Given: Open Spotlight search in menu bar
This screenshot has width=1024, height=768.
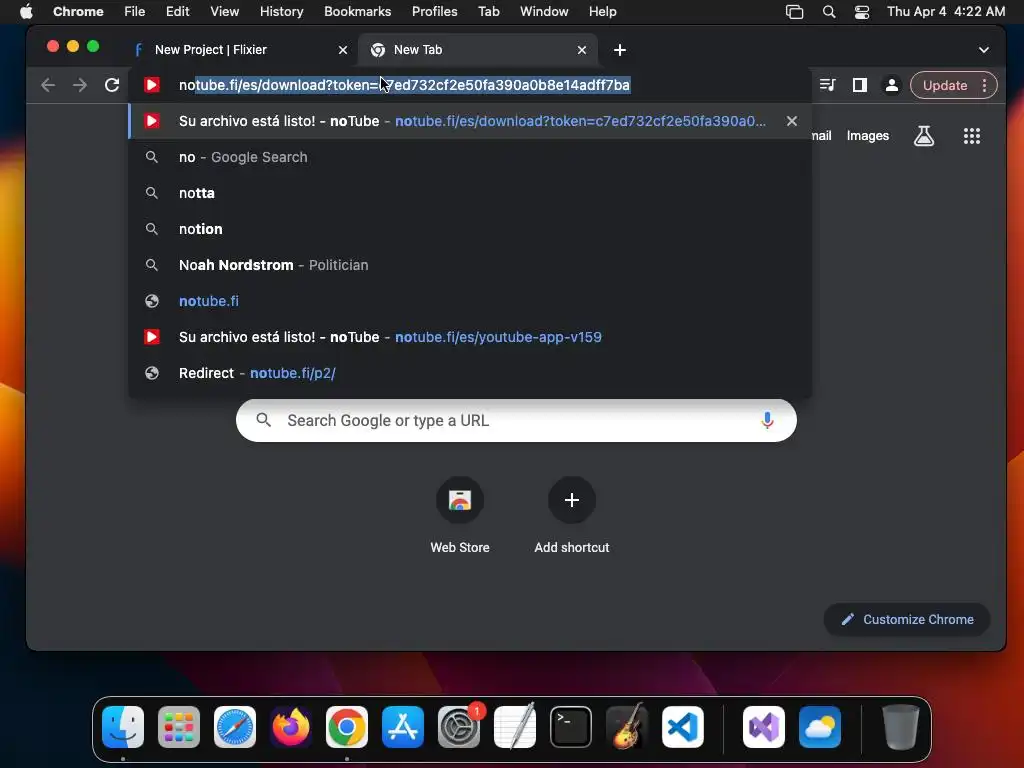Looking at the screenshot, I should 829,11.
